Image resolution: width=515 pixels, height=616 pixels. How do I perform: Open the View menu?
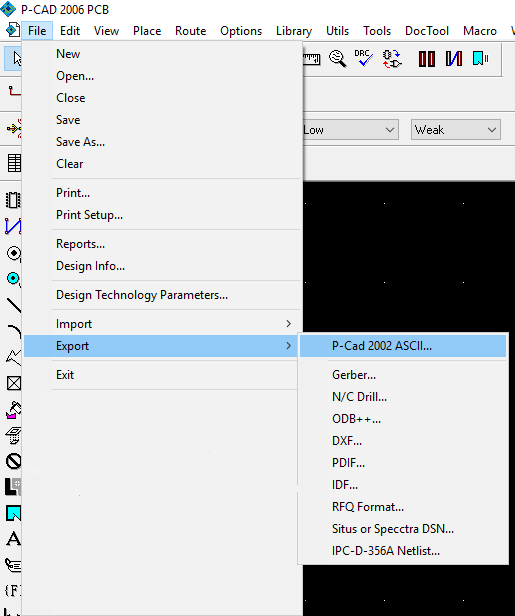pyautogui.click(x=106, y=31)
